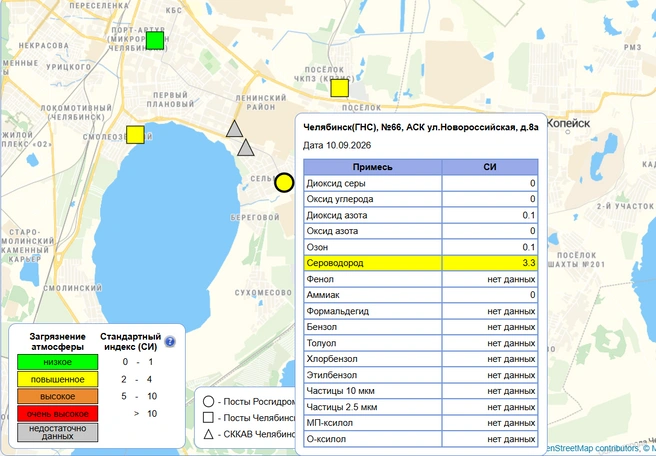
Task: Click the green square marker near Порт-Артур
Action: click(x=155, y=41)
